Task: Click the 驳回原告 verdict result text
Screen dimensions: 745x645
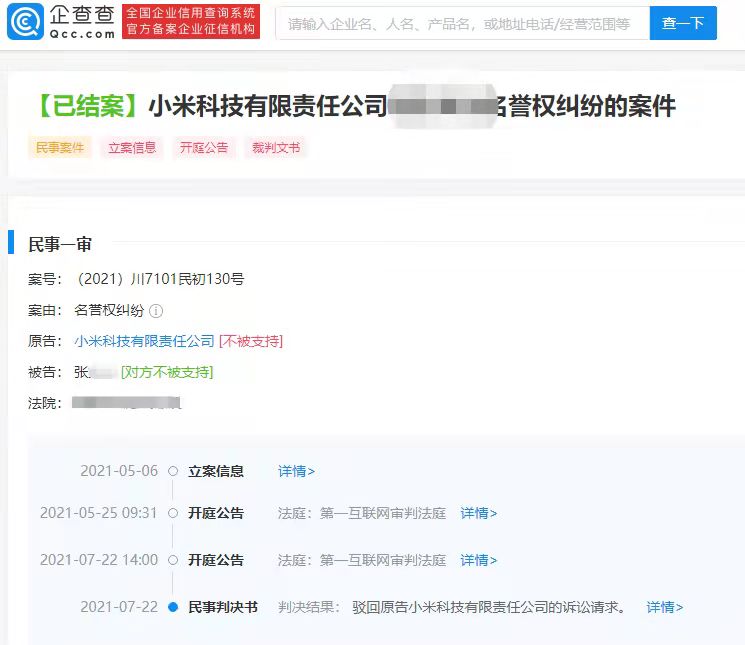Action: click(489, 607)
